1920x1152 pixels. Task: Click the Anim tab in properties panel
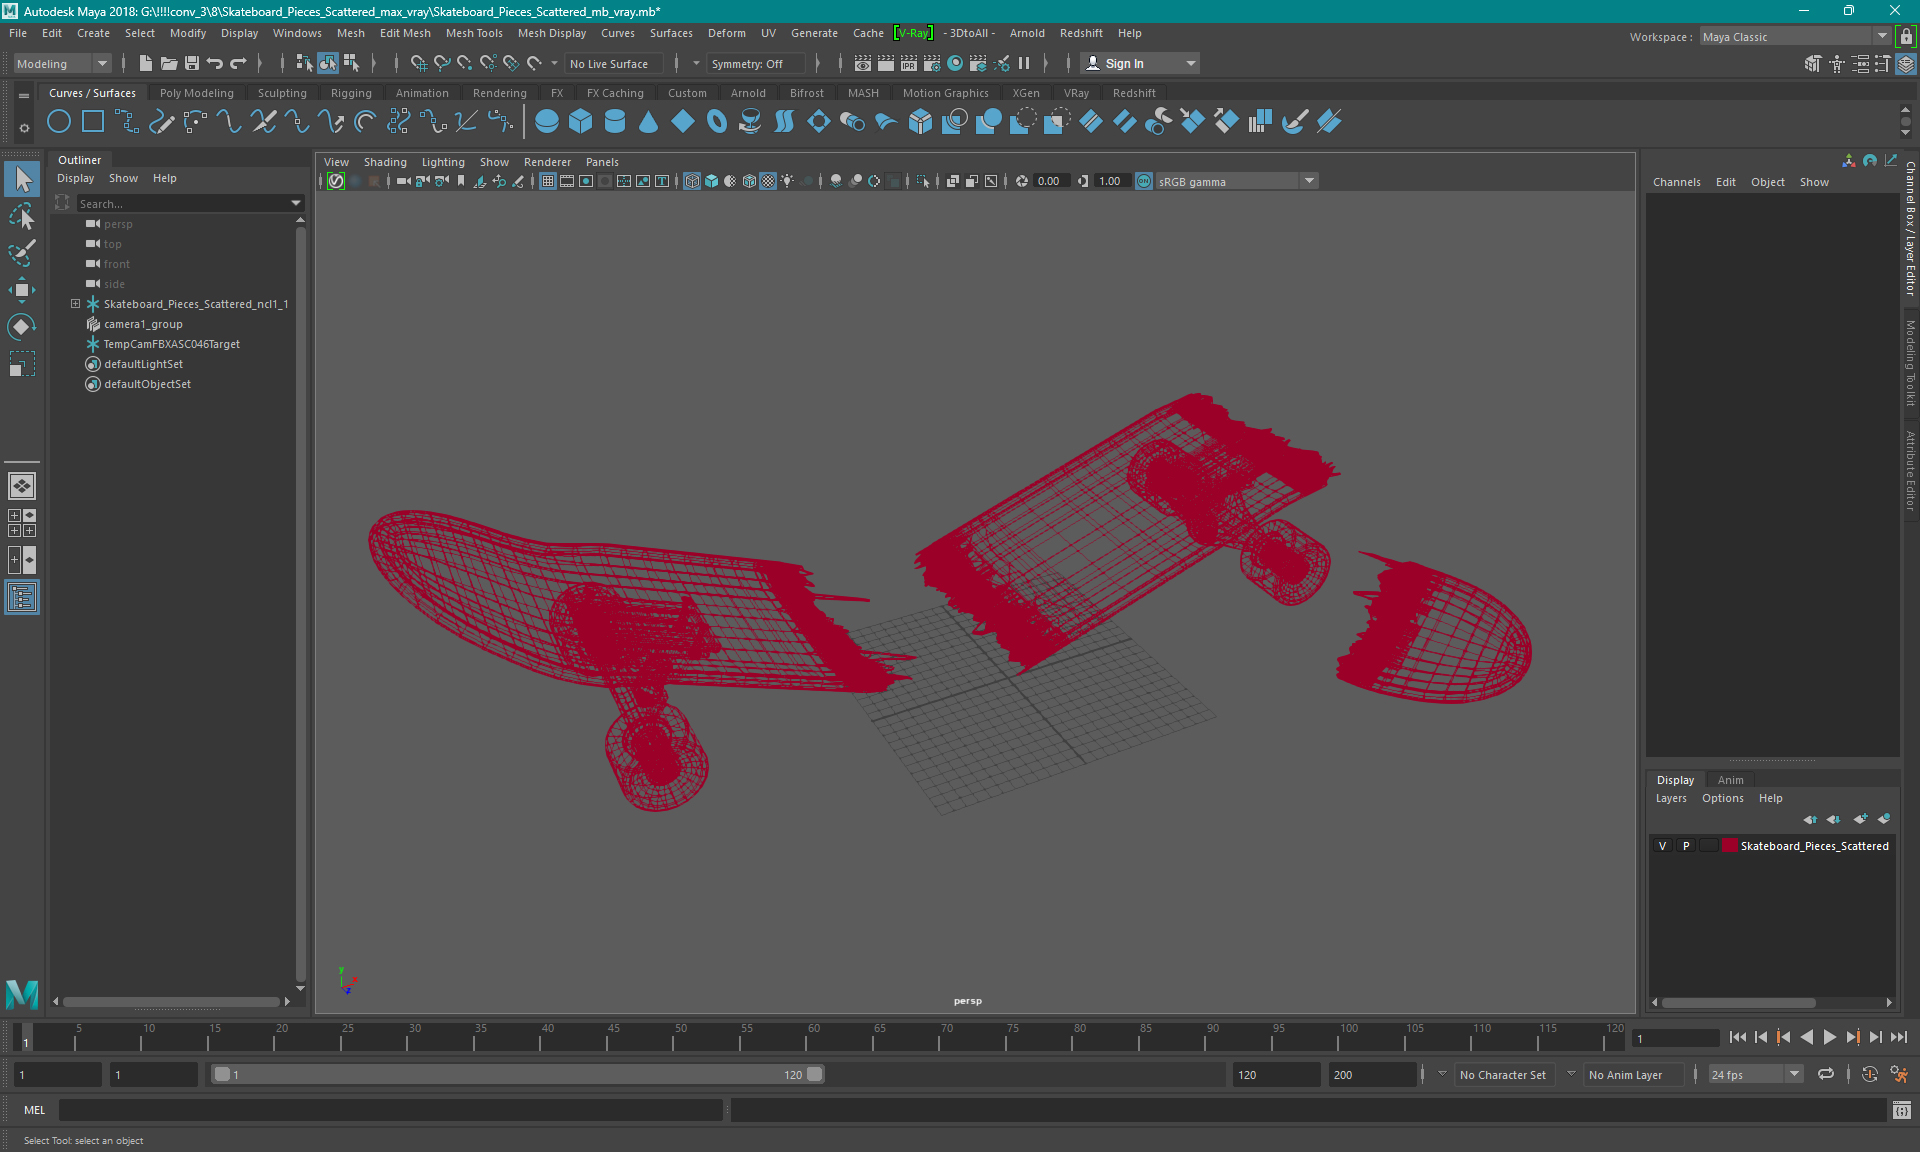point(1731,779)
